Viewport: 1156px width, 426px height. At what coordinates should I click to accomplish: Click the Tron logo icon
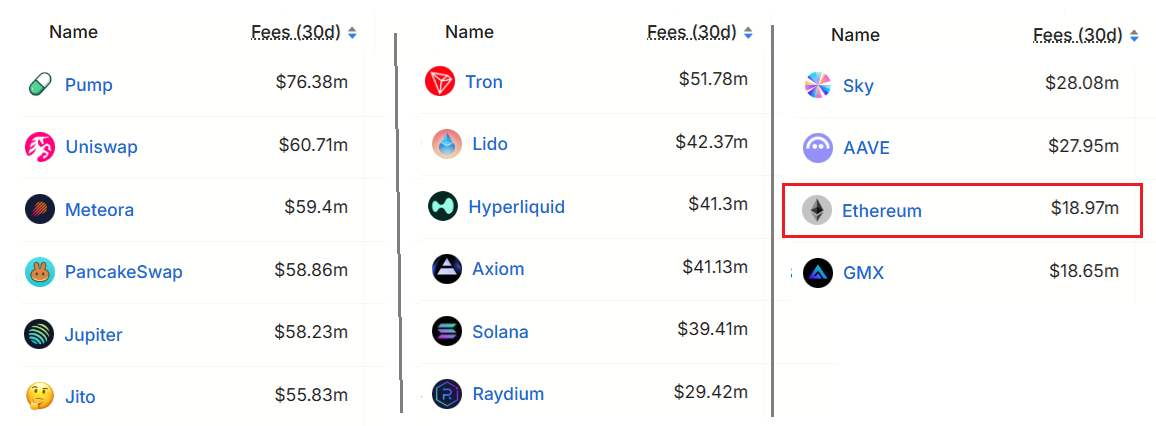pyautogui.click(x=440, y=82)
